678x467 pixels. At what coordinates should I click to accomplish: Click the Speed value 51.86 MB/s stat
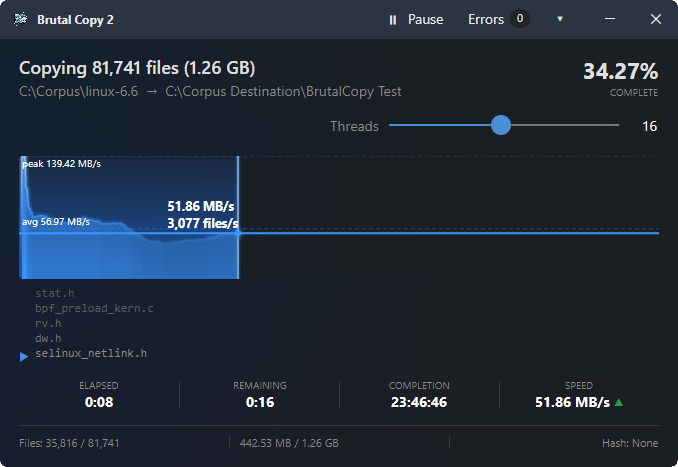572,402
